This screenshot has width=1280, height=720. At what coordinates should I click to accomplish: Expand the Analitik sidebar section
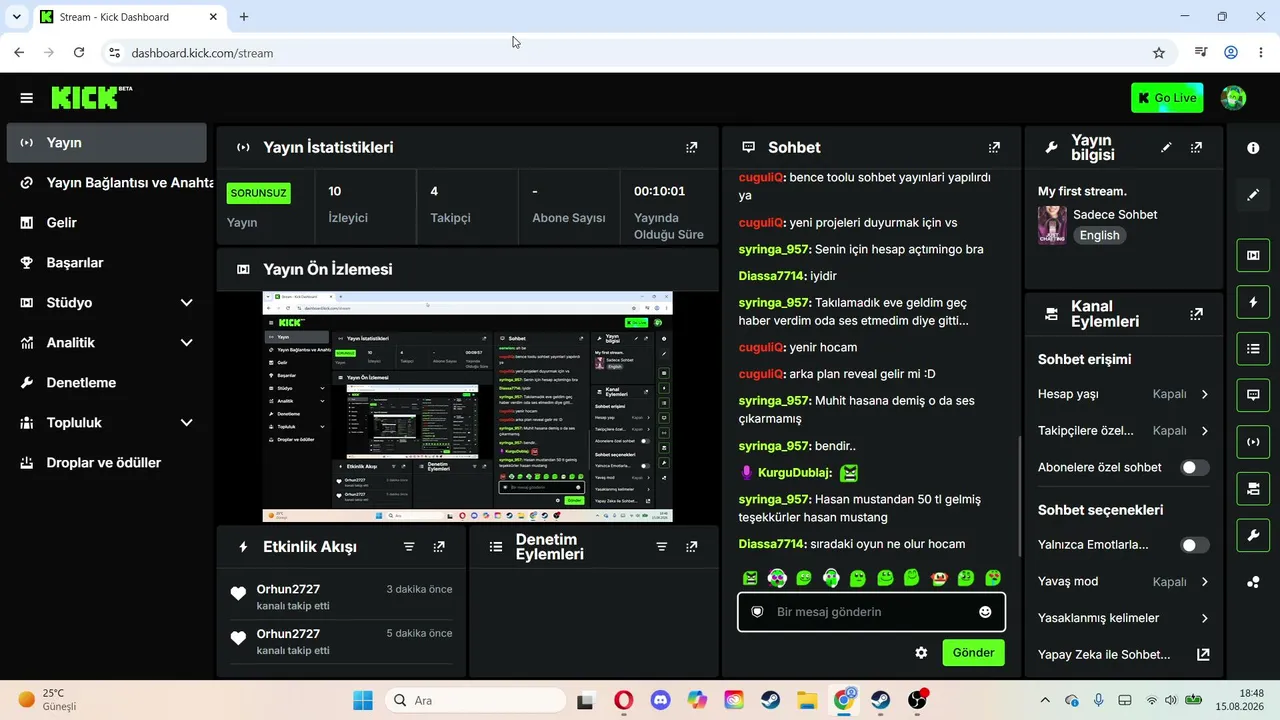click(186, 343)
